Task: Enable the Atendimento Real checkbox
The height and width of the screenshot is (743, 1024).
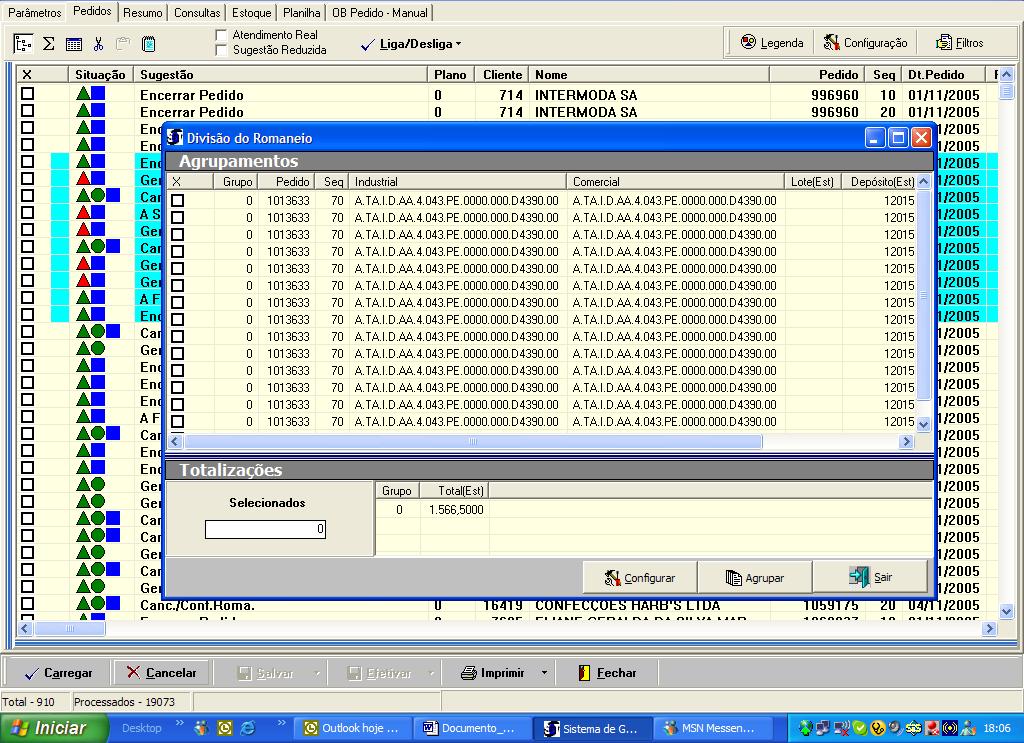Action: [x=222, y=35]
